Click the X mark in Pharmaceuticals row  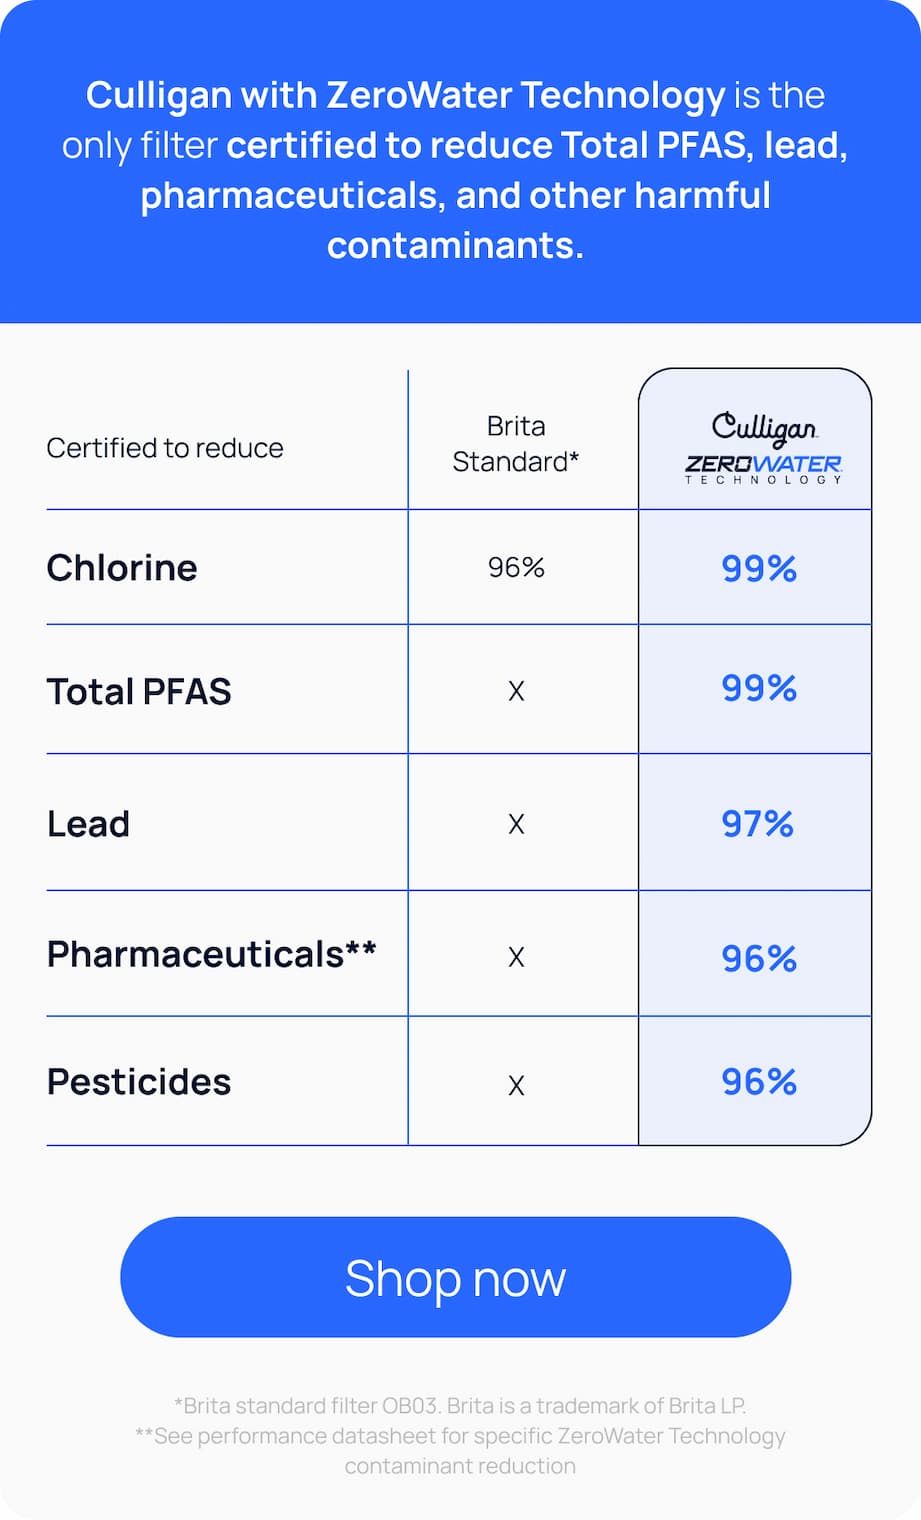516,957
